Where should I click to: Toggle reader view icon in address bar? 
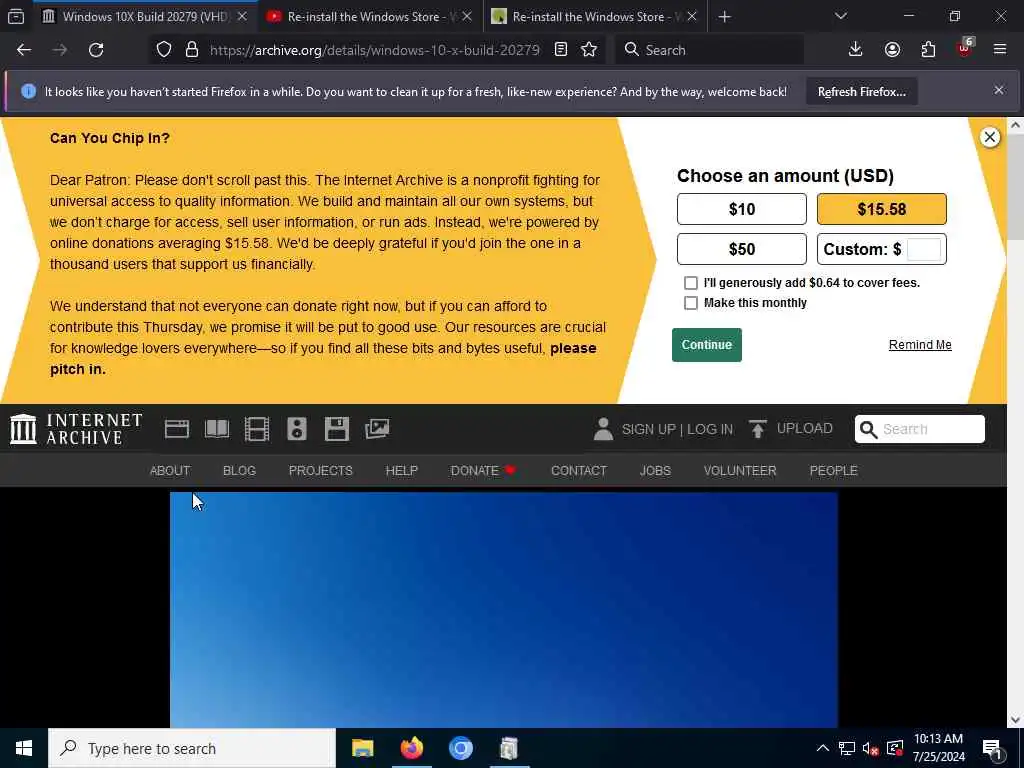(x=560, y=50)
